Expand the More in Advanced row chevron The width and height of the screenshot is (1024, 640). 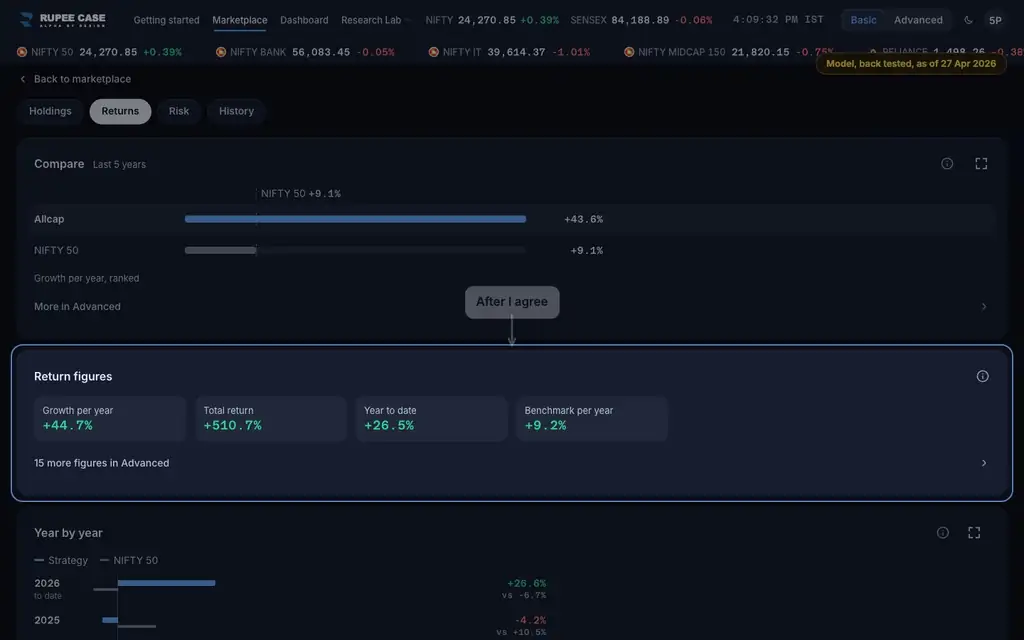pyautogui.click(x=984, y=307)
